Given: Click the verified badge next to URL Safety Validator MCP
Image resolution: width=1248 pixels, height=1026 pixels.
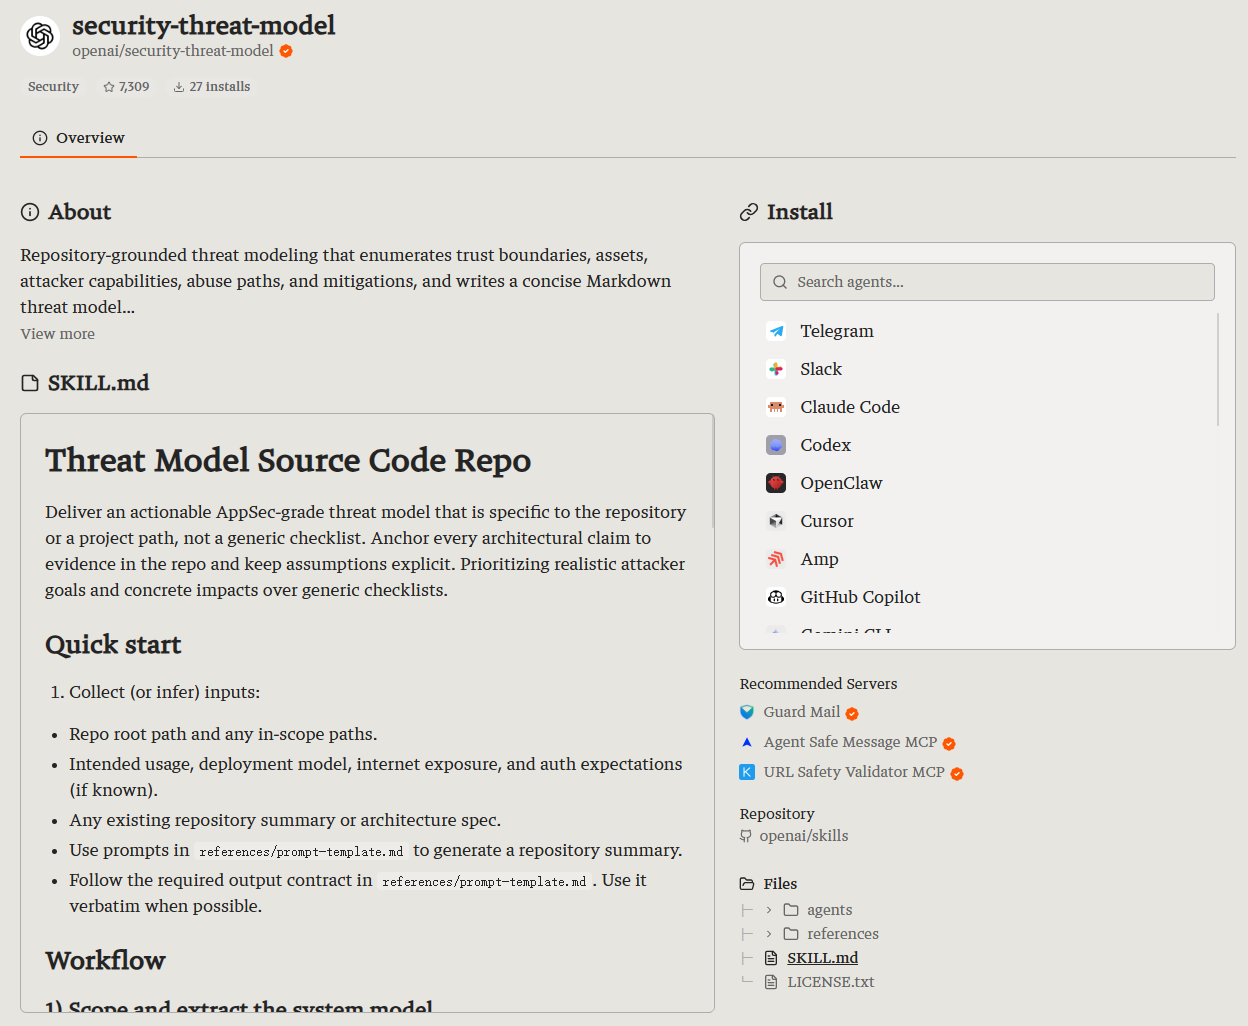Looking at the screenshot, I should [x=957, y=774].
